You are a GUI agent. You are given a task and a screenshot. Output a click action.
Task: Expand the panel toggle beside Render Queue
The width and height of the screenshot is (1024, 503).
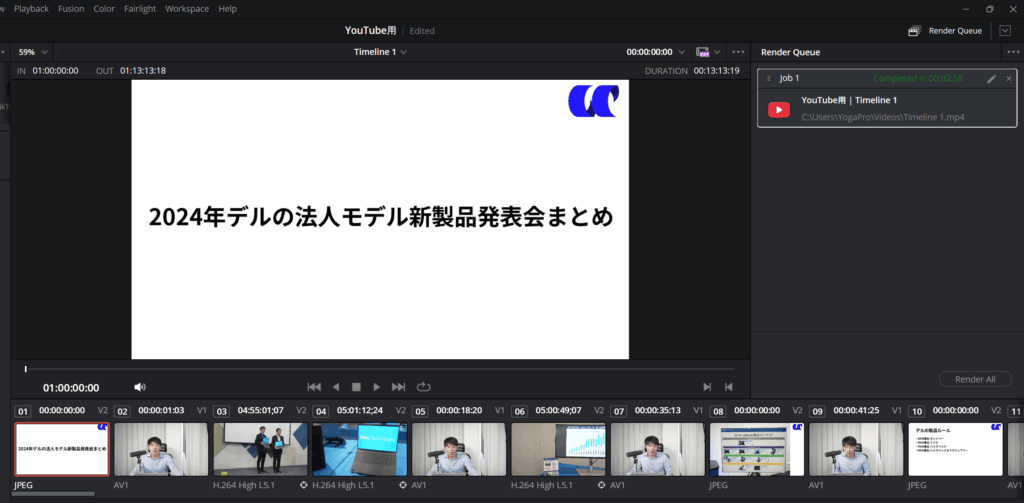[x=1005, y=31]
